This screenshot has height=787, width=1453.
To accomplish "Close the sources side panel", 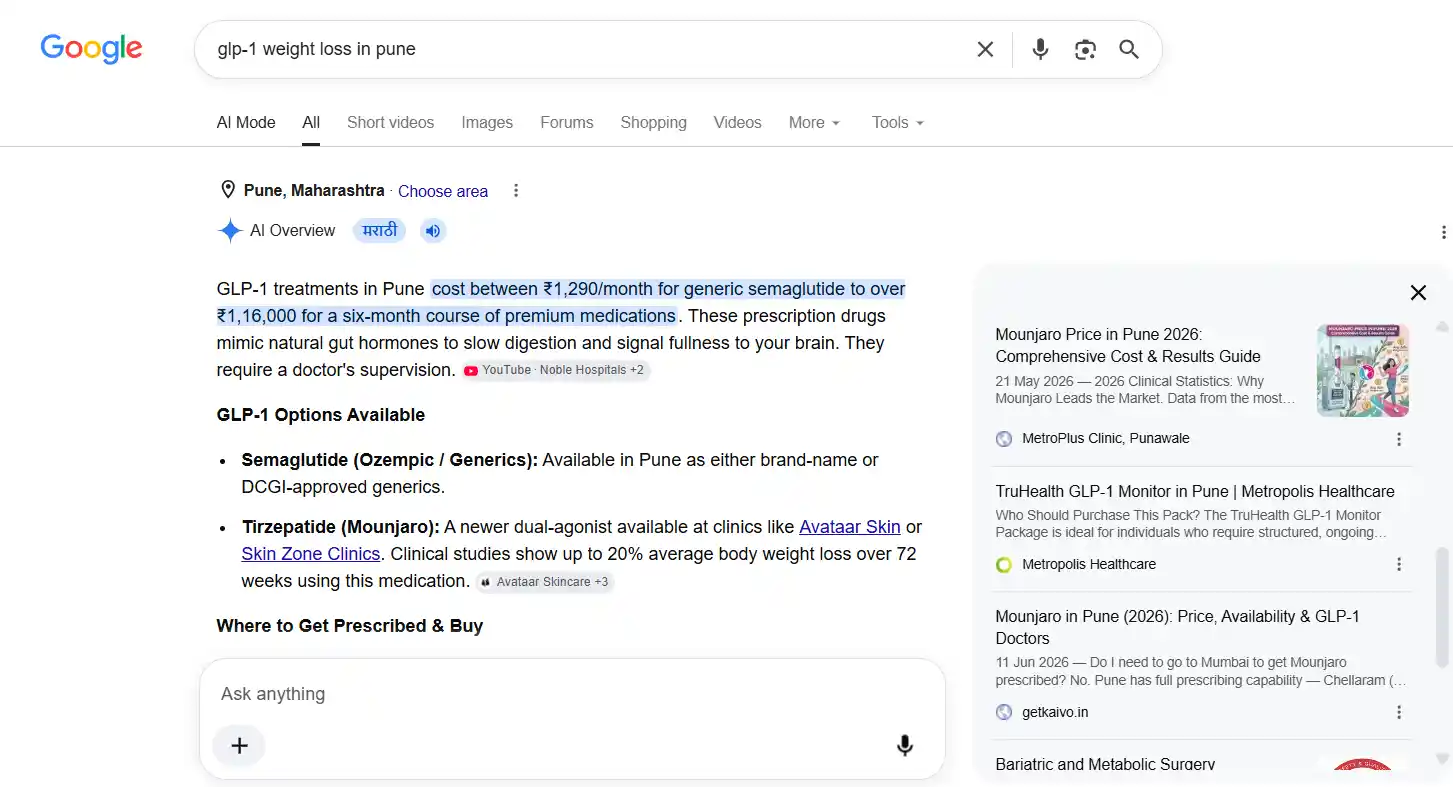I will (x=1418, y=292).
